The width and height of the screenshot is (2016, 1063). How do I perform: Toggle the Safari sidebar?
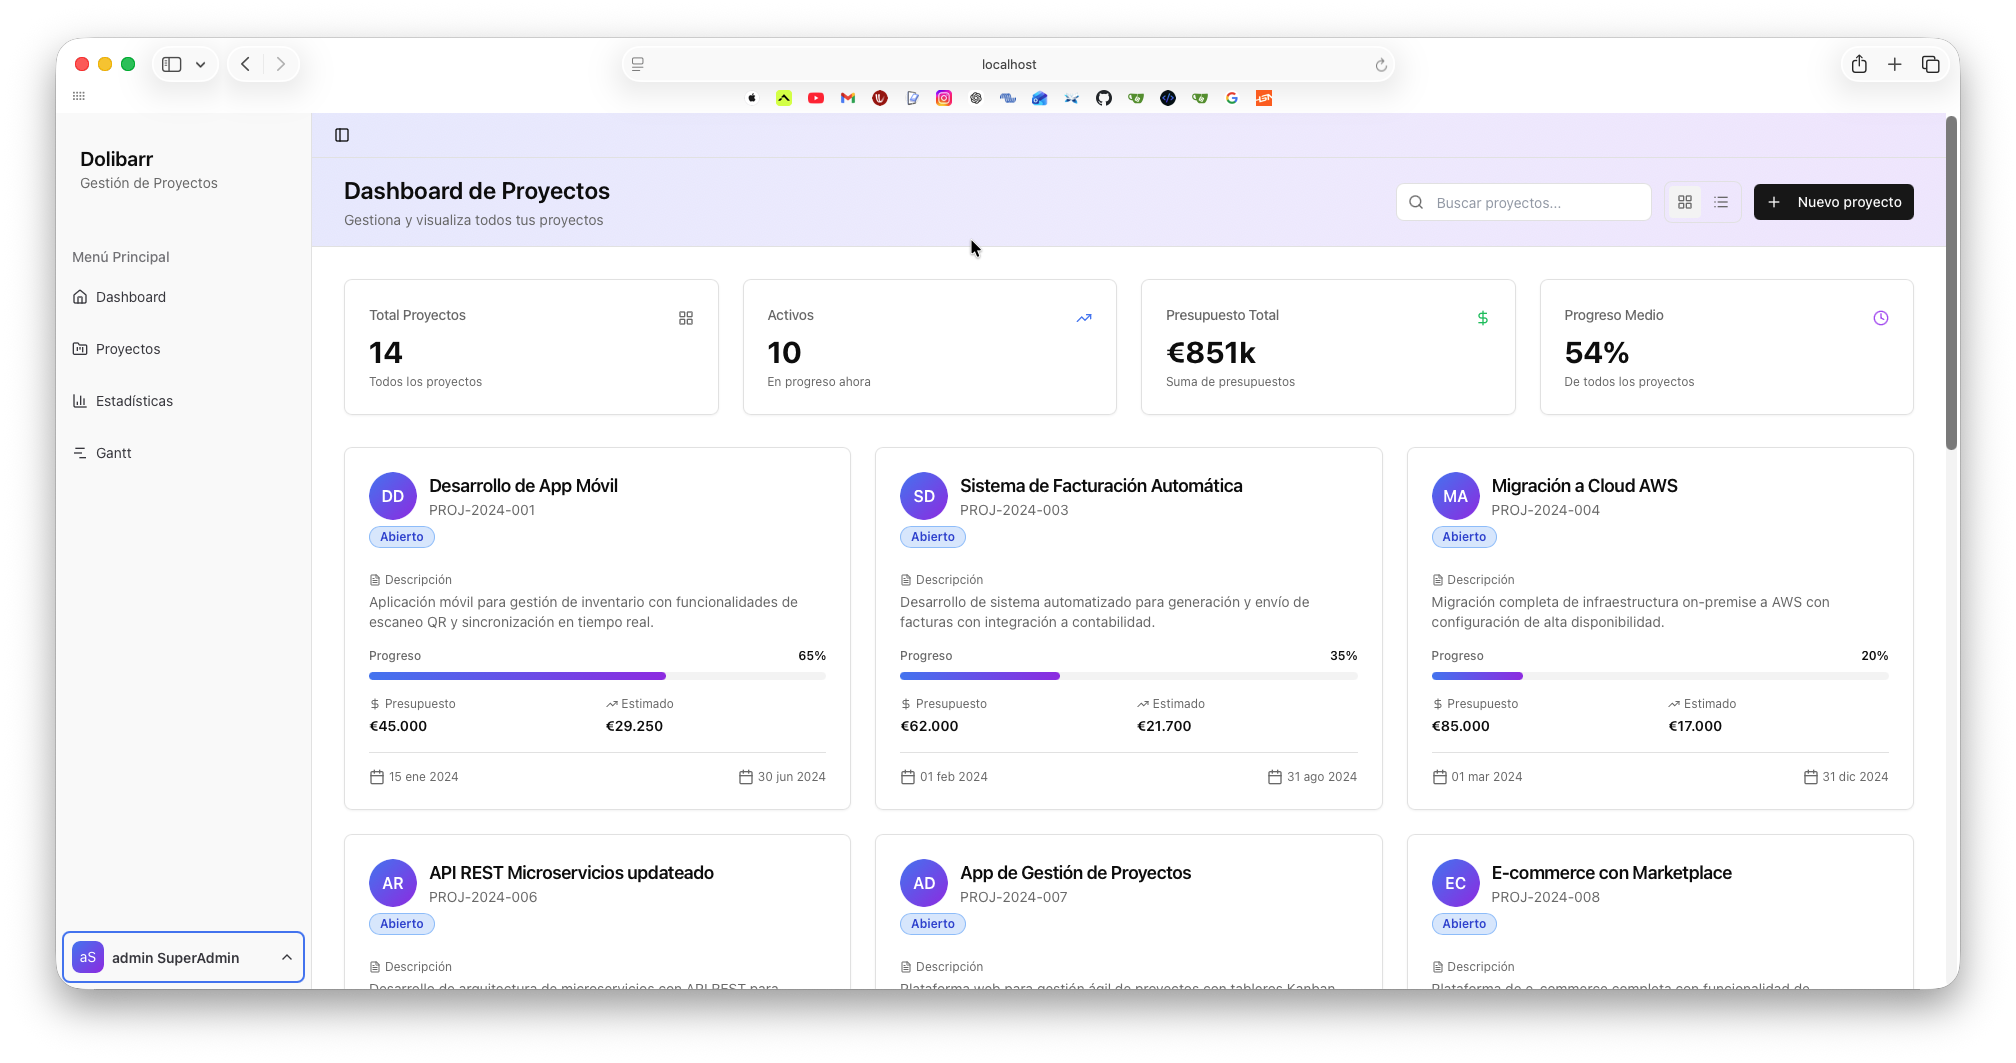[172, 64]
